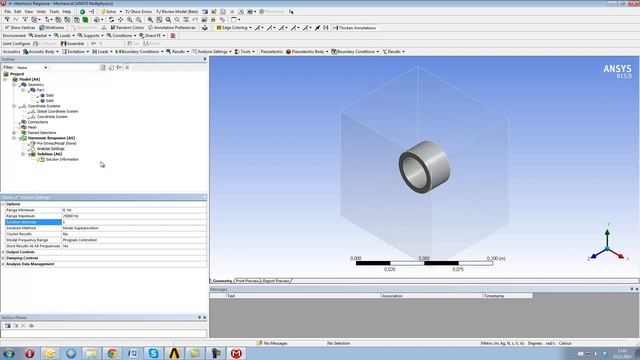Open the Tools menu
Image resolution: width=640 pixels, height=360 pixels.
(x=54, y=12)
